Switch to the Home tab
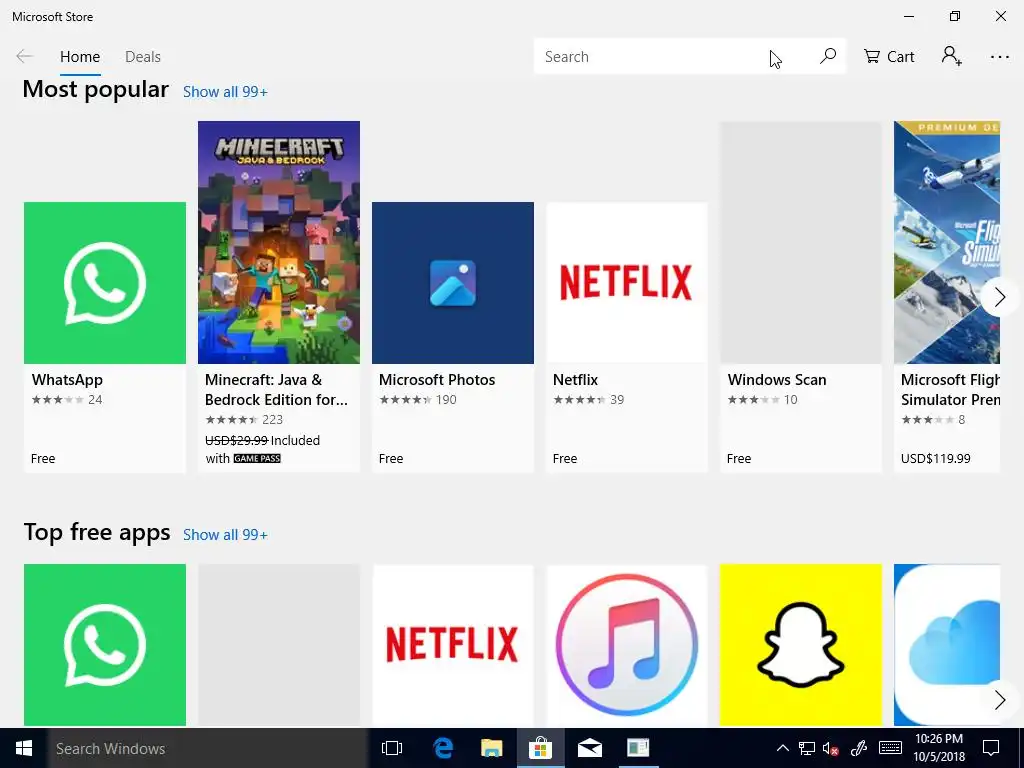This screenshot has height=768, width=1024. [80, 57]
